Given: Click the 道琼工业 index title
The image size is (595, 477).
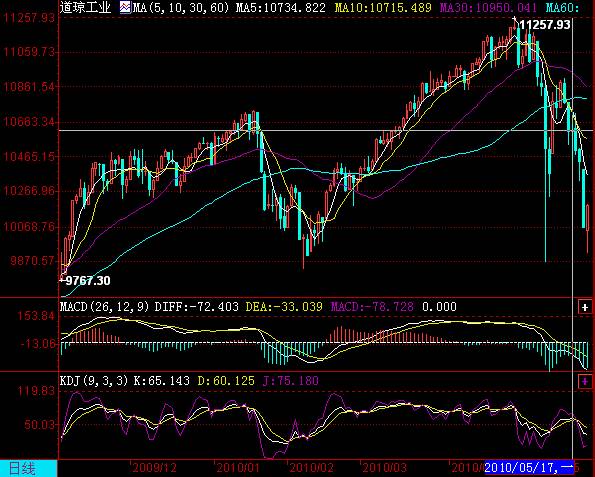Looking at the screenshot, I should point(85,7).
